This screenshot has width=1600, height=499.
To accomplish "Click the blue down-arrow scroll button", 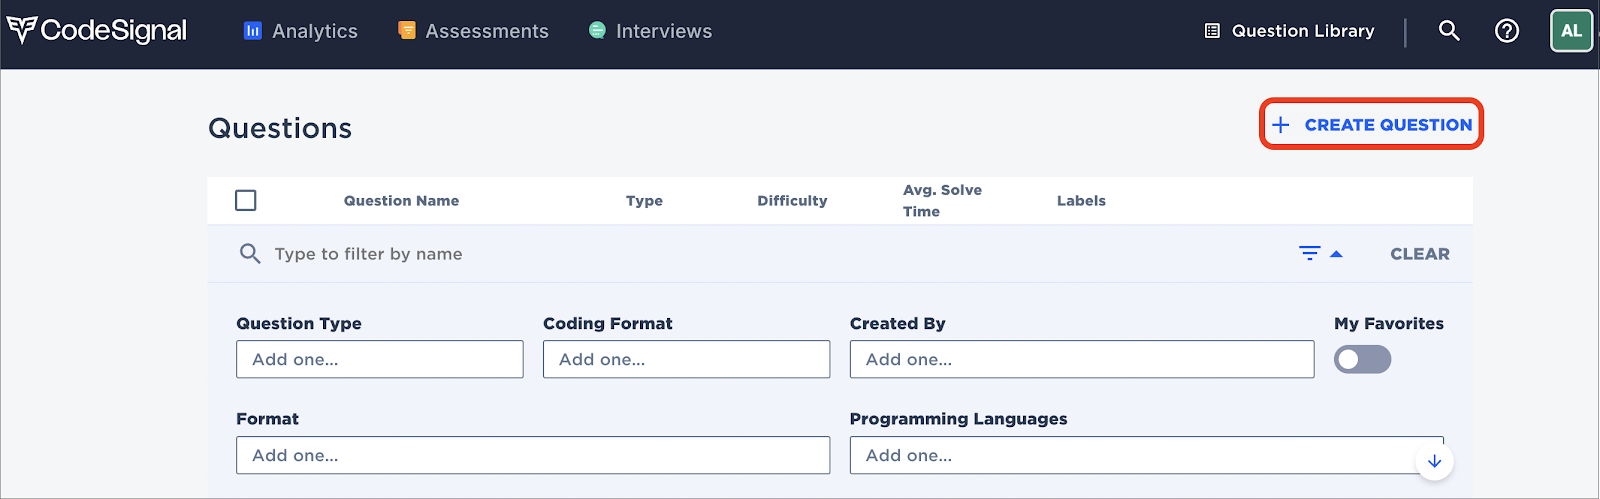I will pos(1434,461).
